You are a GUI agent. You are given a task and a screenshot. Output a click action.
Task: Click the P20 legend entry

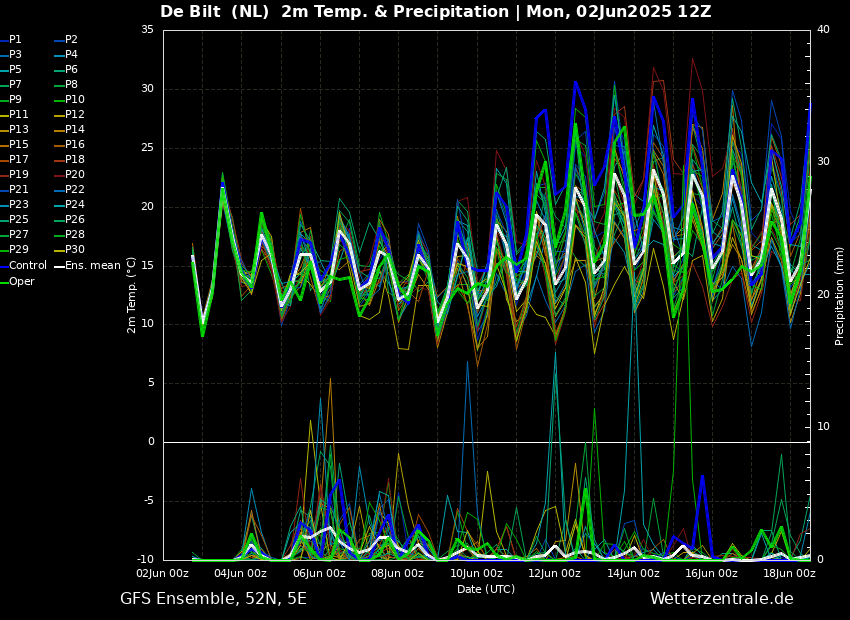(74, 175)
